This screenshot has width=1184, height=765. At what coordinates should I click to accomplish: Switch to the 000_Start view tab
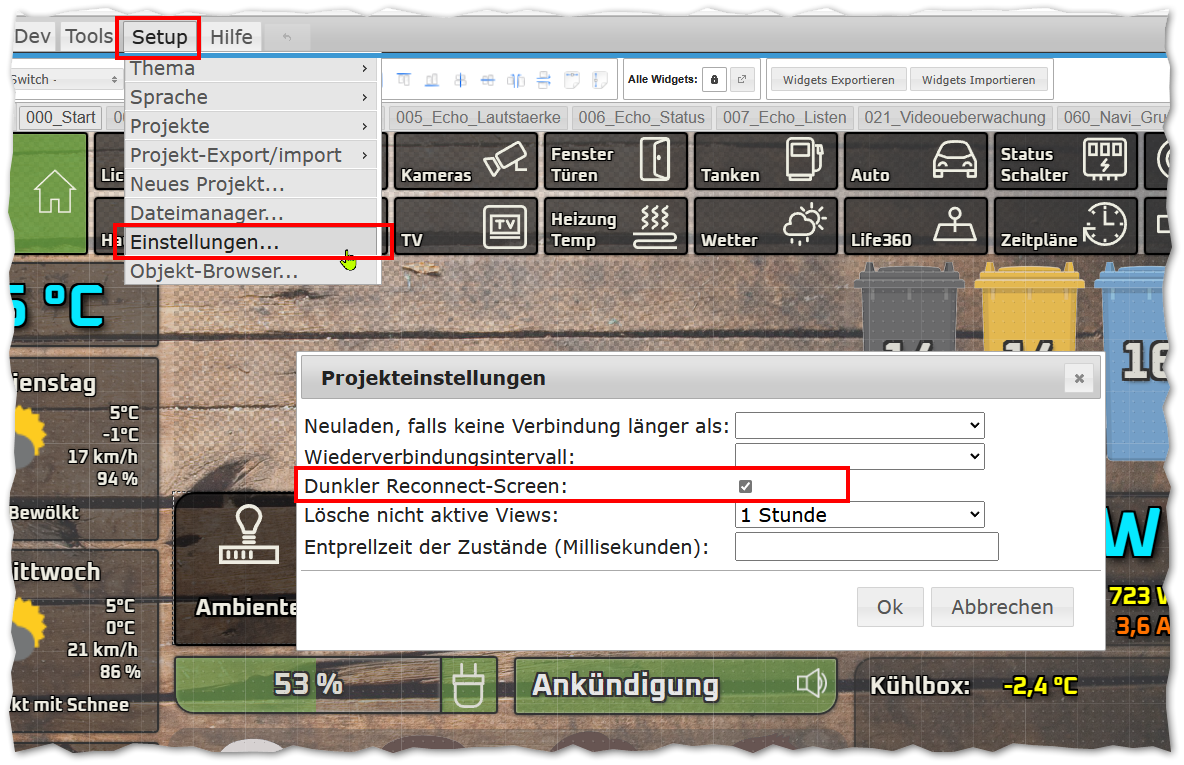[x=60, y=118]
